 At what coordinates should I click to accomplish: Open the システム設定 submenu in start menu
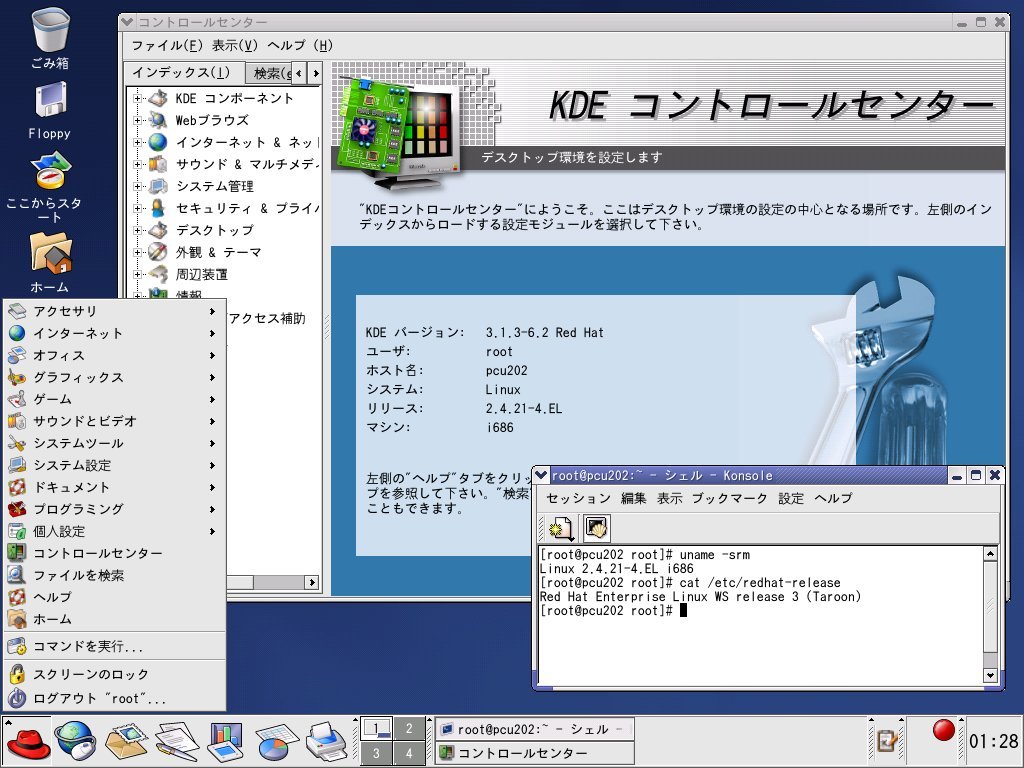coord(114,465)
